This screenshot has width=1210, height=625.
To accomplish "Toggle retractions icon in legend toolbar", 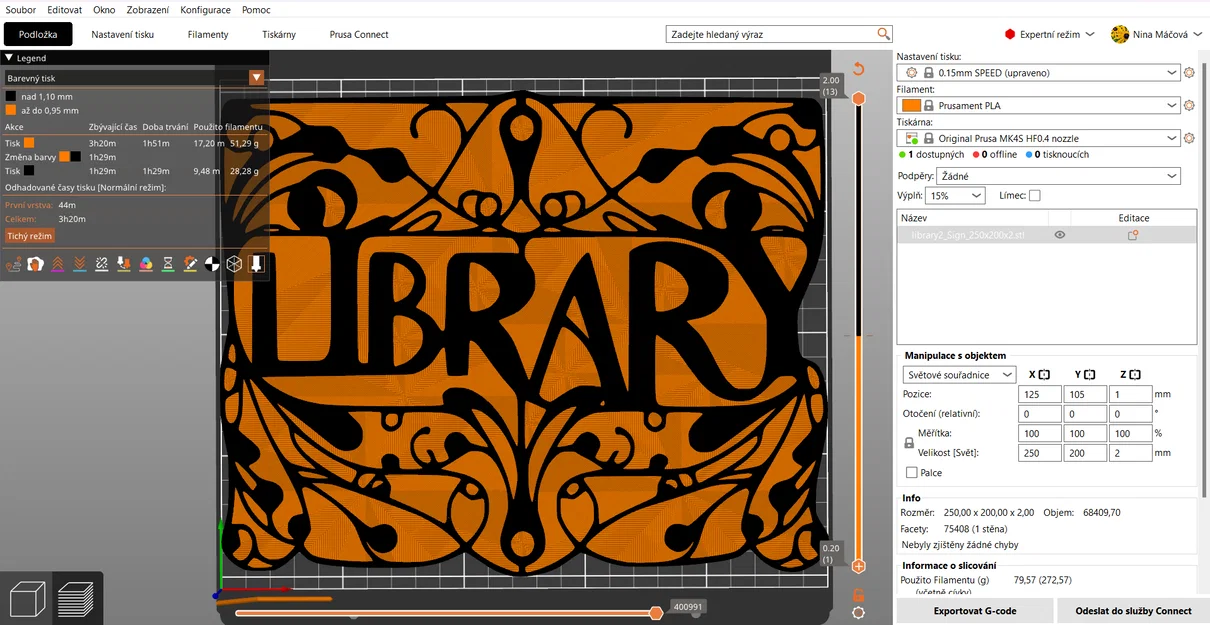I will click(x=57, y=264).
